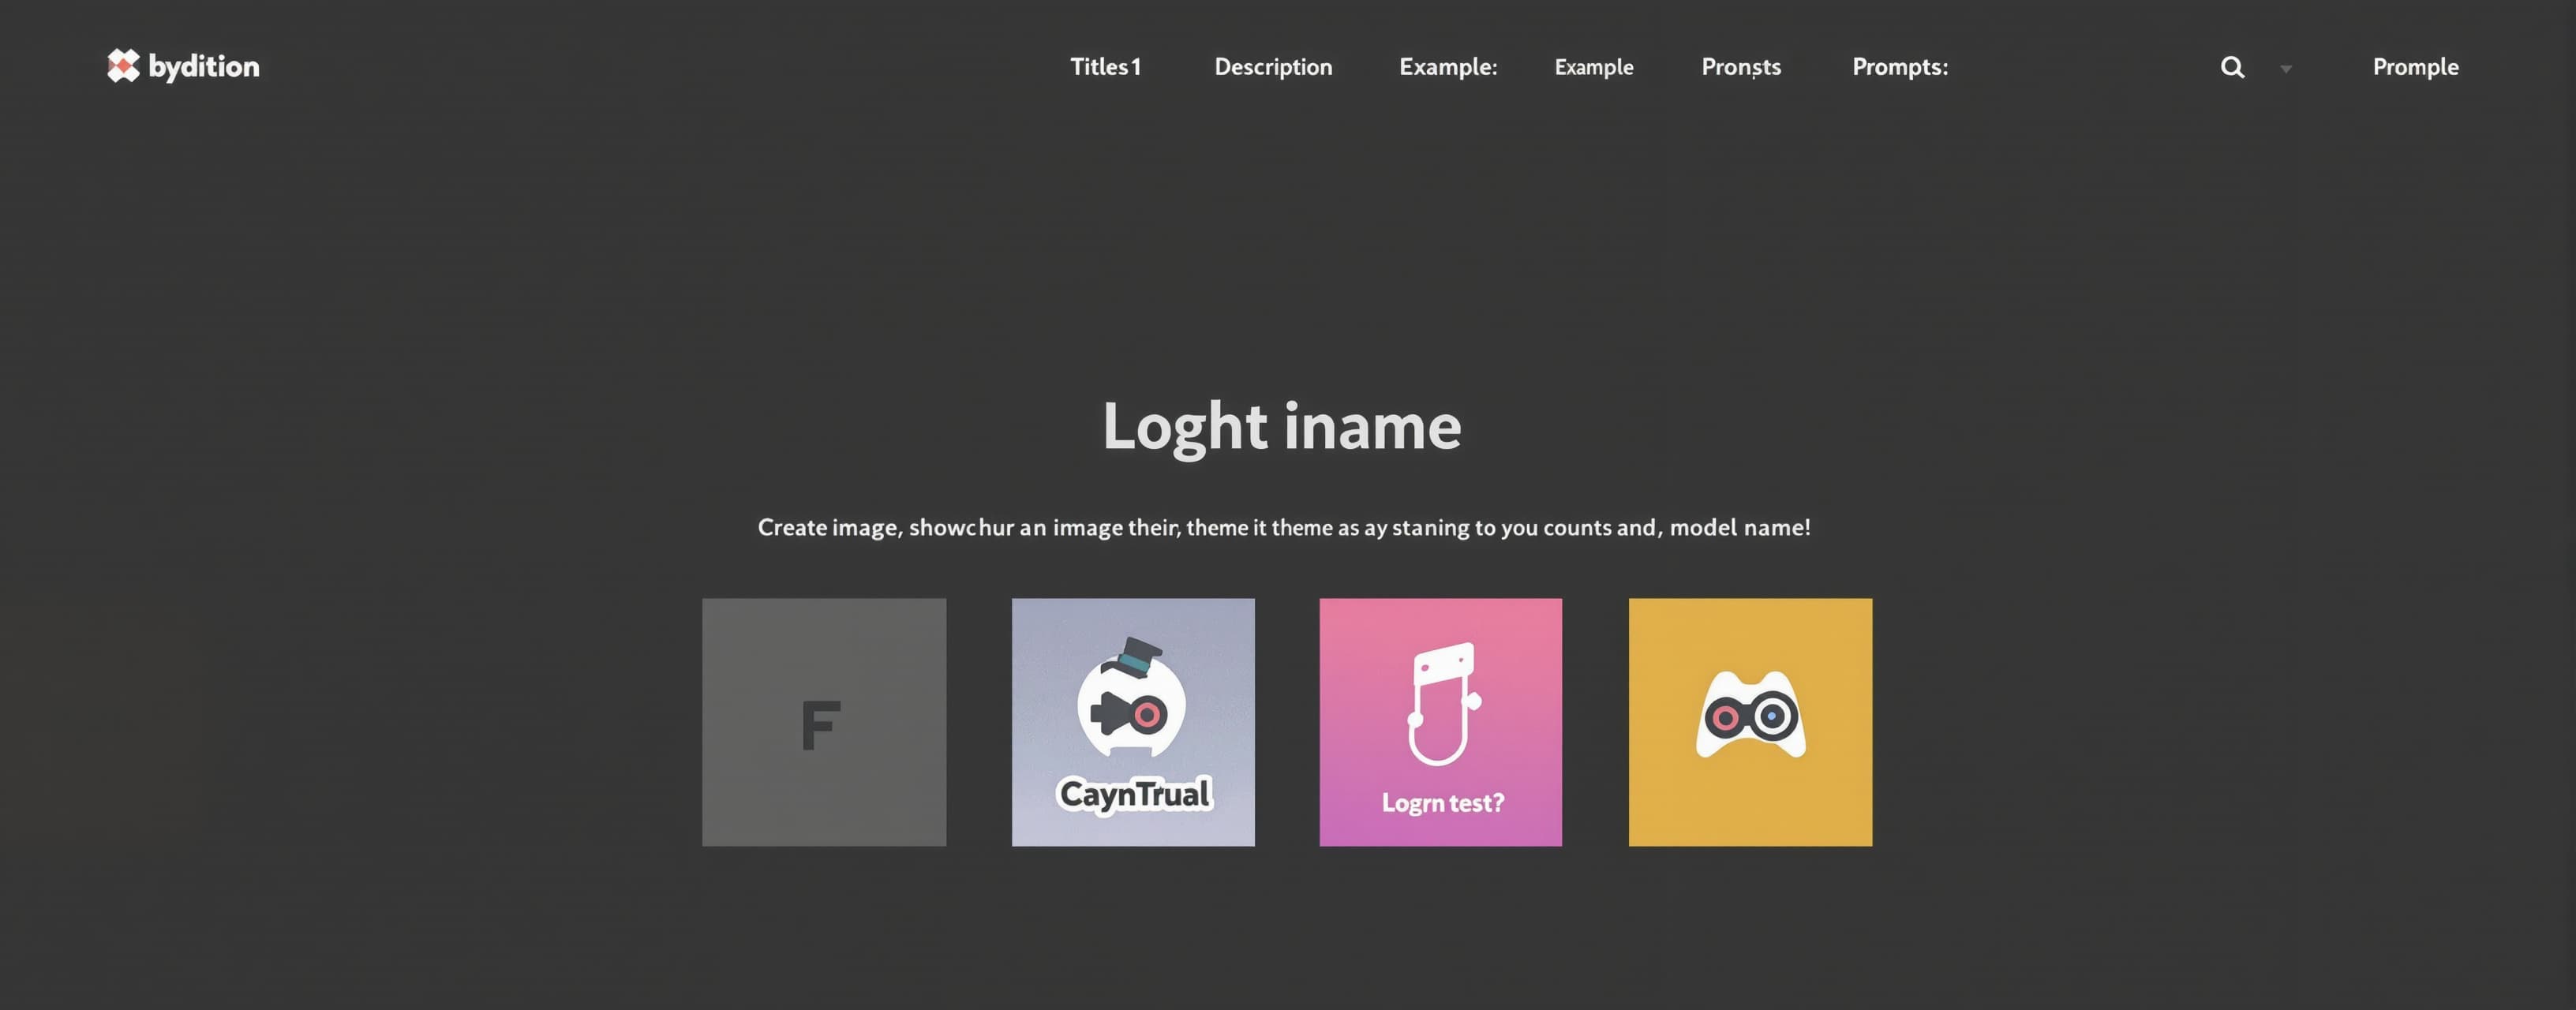Select the gray F tile
This screenshot has width=2576, height=1010.
[824, 722]
